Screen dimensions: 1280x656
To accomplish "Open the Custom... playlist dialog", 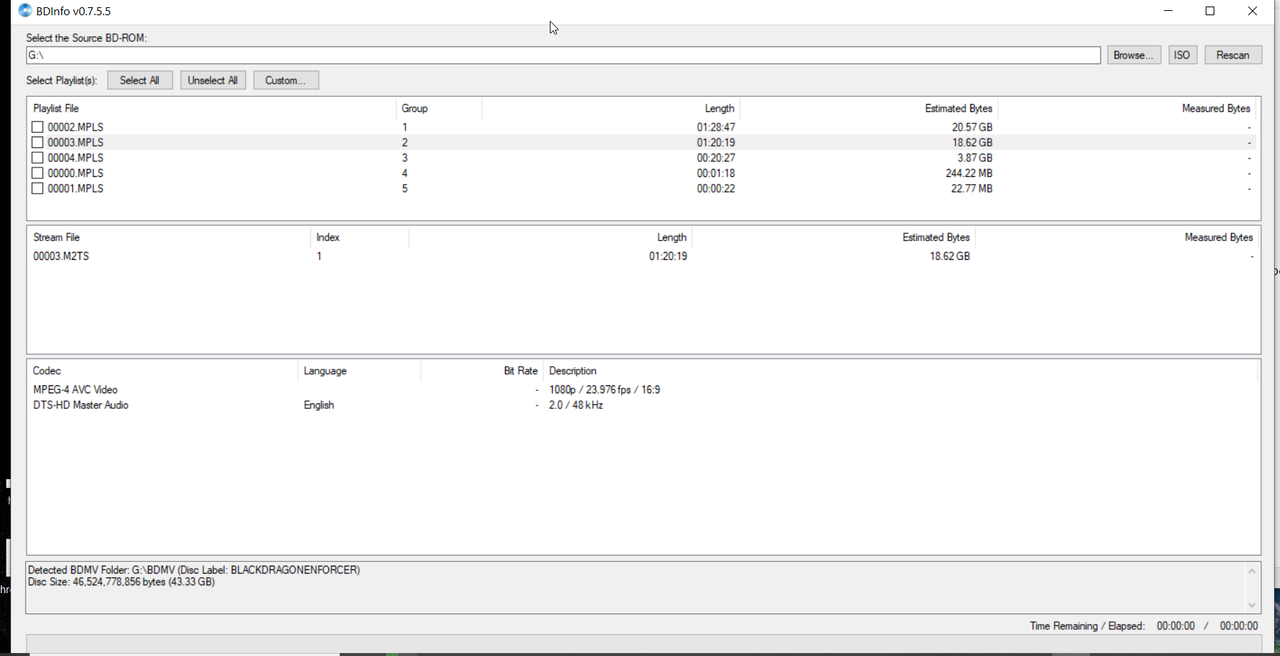I will 286,80.
